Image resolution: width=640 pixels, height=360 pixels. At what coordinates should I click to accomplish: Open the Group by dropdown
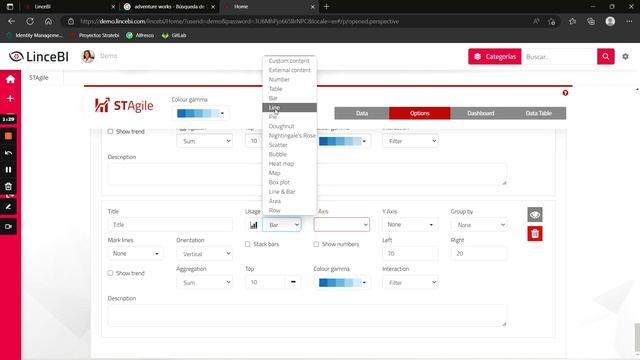479,225
